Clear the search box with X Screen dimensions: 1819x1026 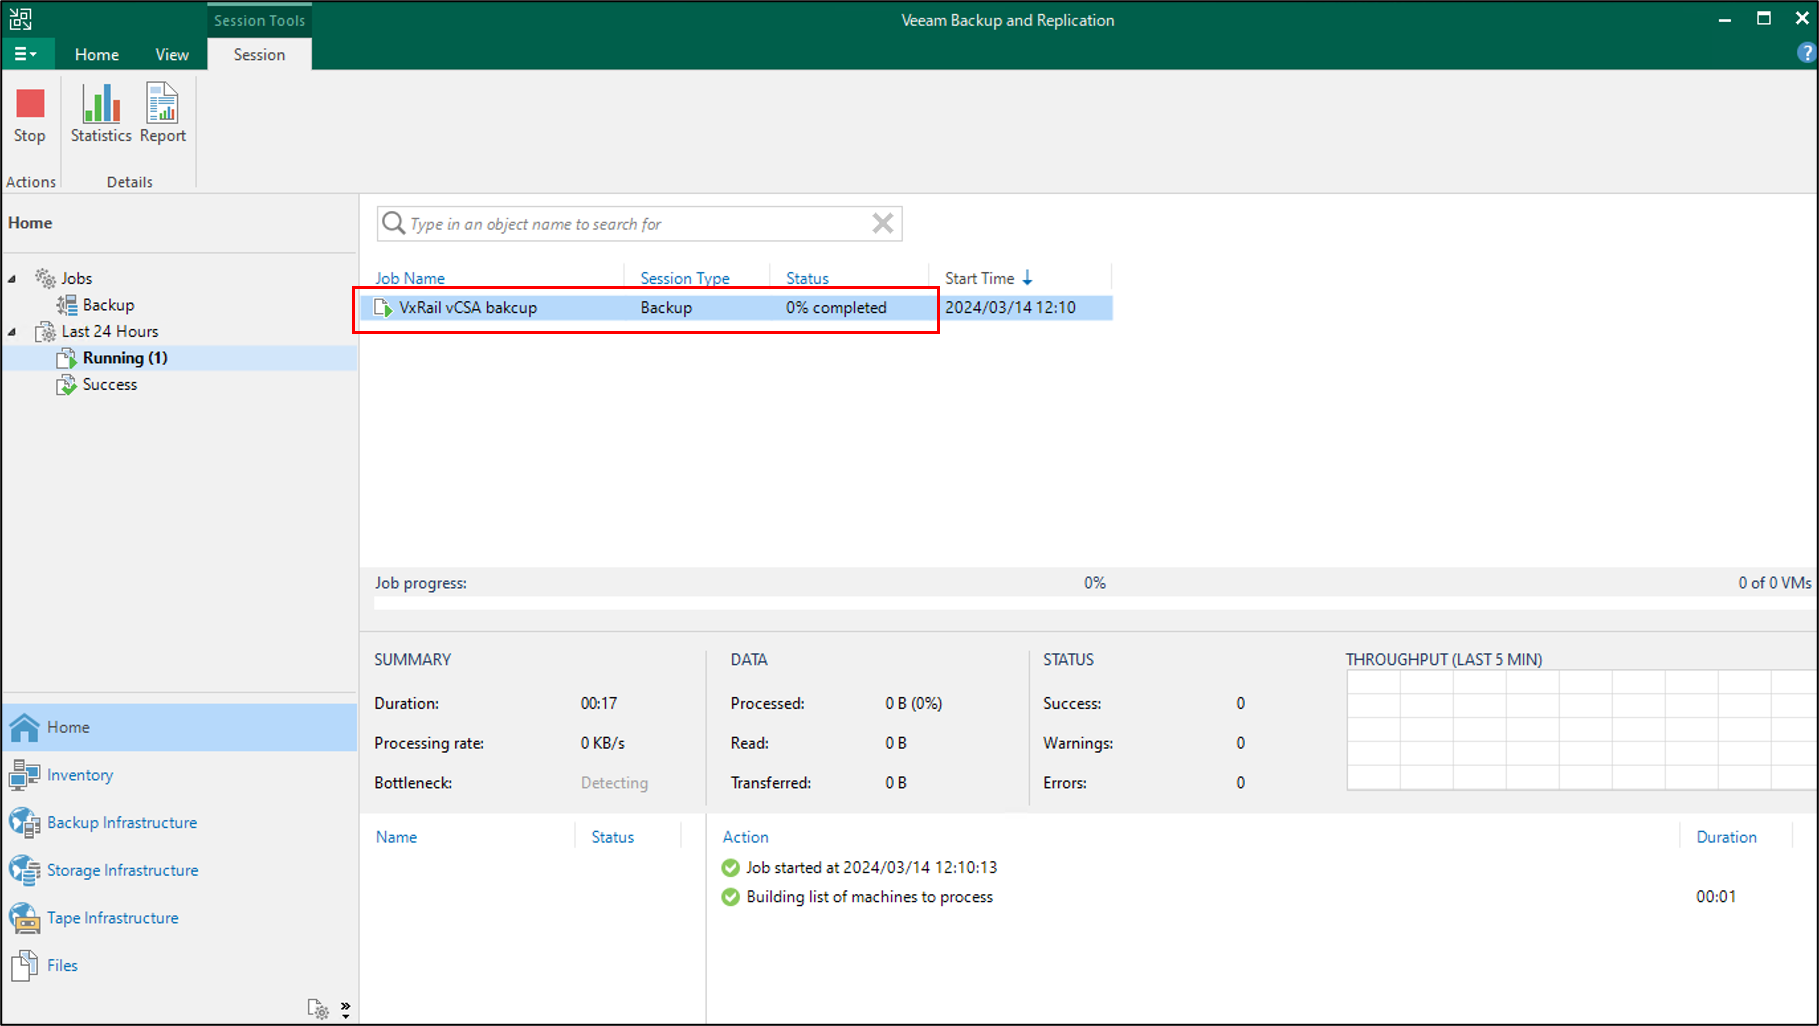(x=882, y=223)
